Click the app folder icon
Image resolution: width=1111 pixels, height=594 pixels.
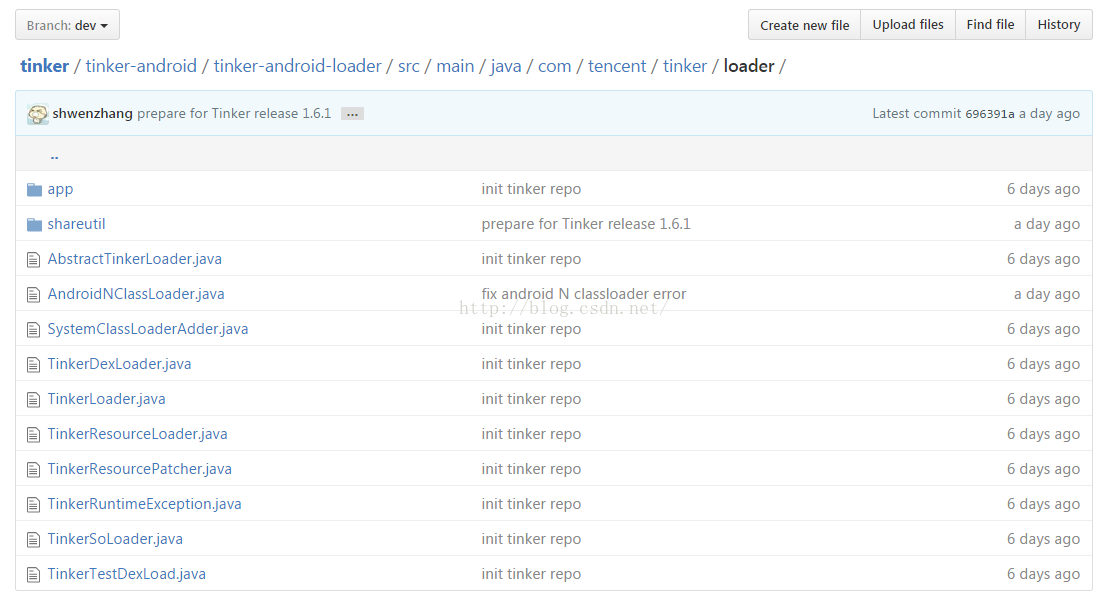click(x=34, y=189)
